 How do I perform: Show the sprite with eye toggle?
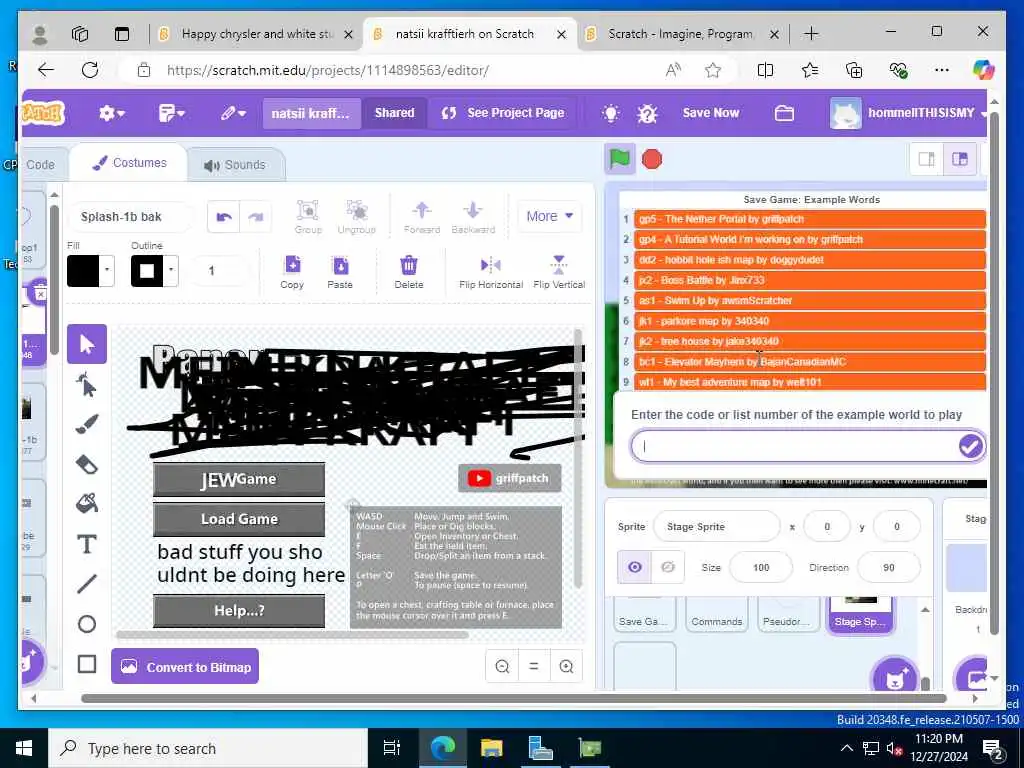tap(634, 567)
